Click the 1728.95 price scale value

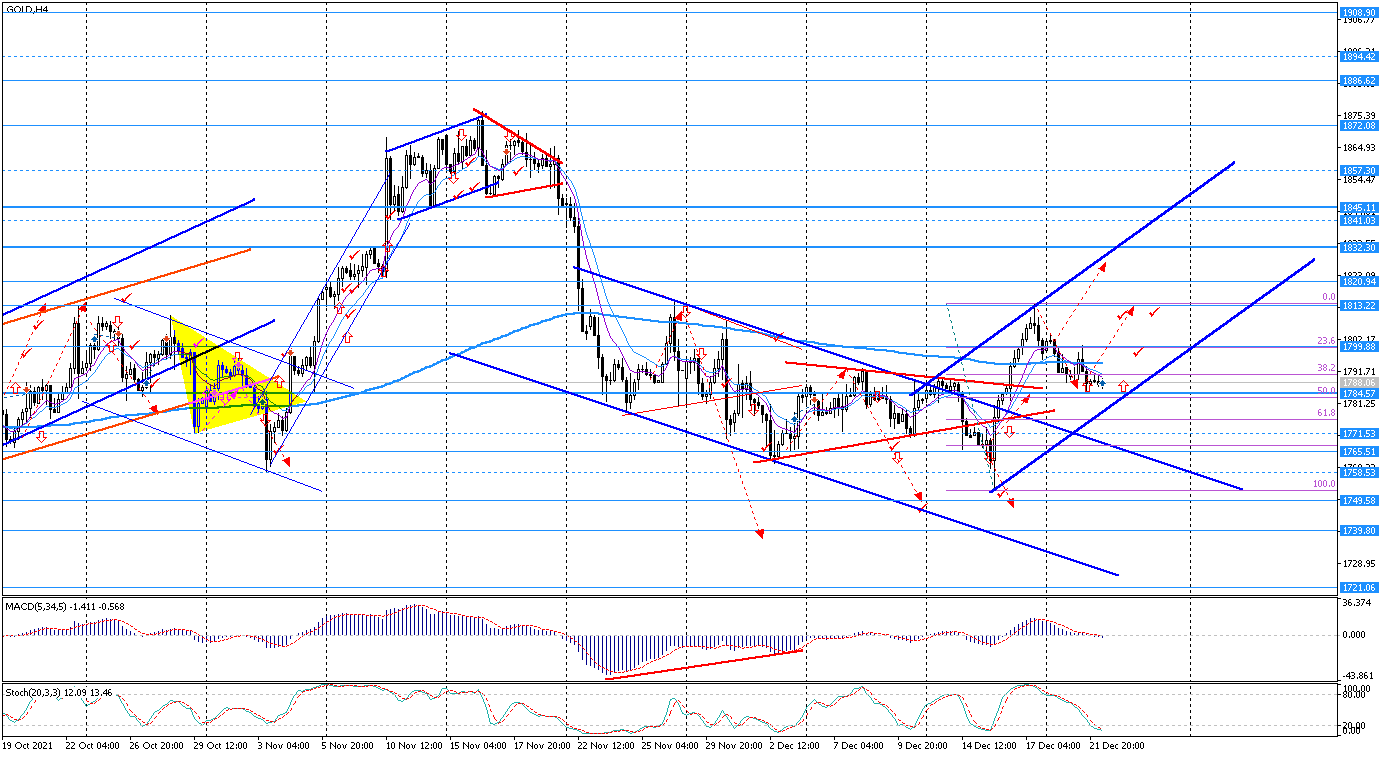pyautogui.click(x=1359, y=564)
